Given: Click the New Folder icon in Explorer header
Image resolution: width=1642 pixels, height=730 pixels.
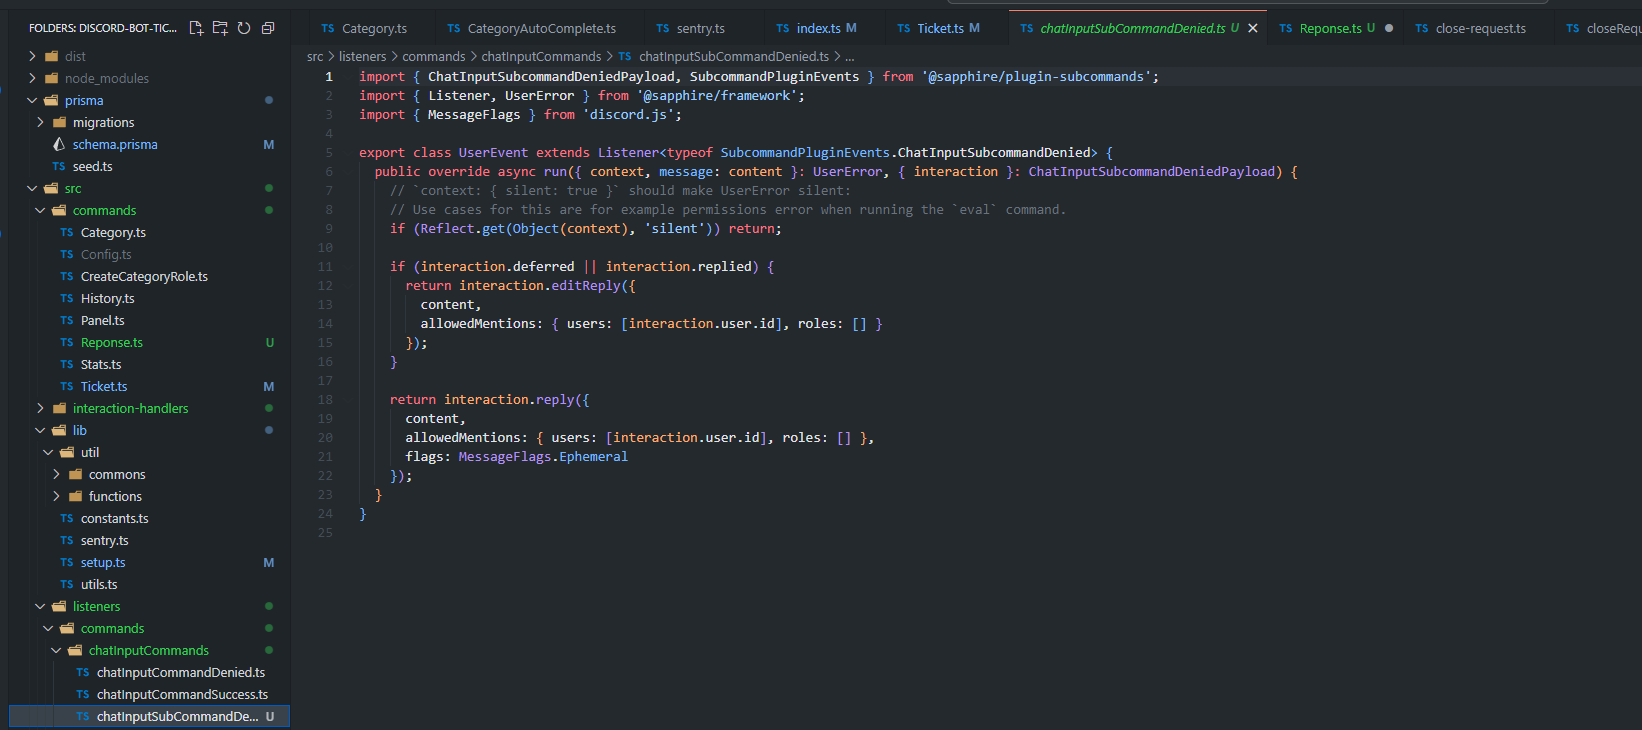Looking at the screenshot, I should [220, 28].
